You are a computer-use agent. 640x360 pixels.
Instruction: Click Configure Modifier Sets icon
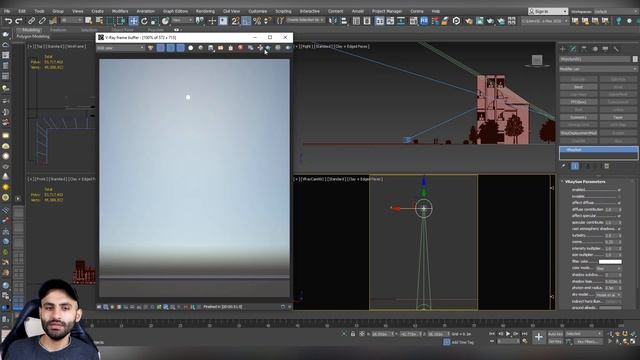coord(607,166)
